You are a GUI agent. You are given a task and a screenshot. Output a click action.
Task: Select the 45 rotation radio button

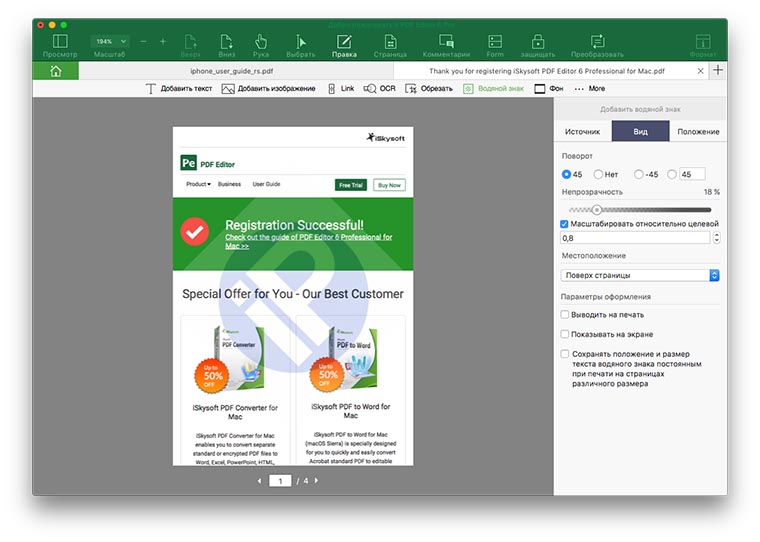pos(566,174)
